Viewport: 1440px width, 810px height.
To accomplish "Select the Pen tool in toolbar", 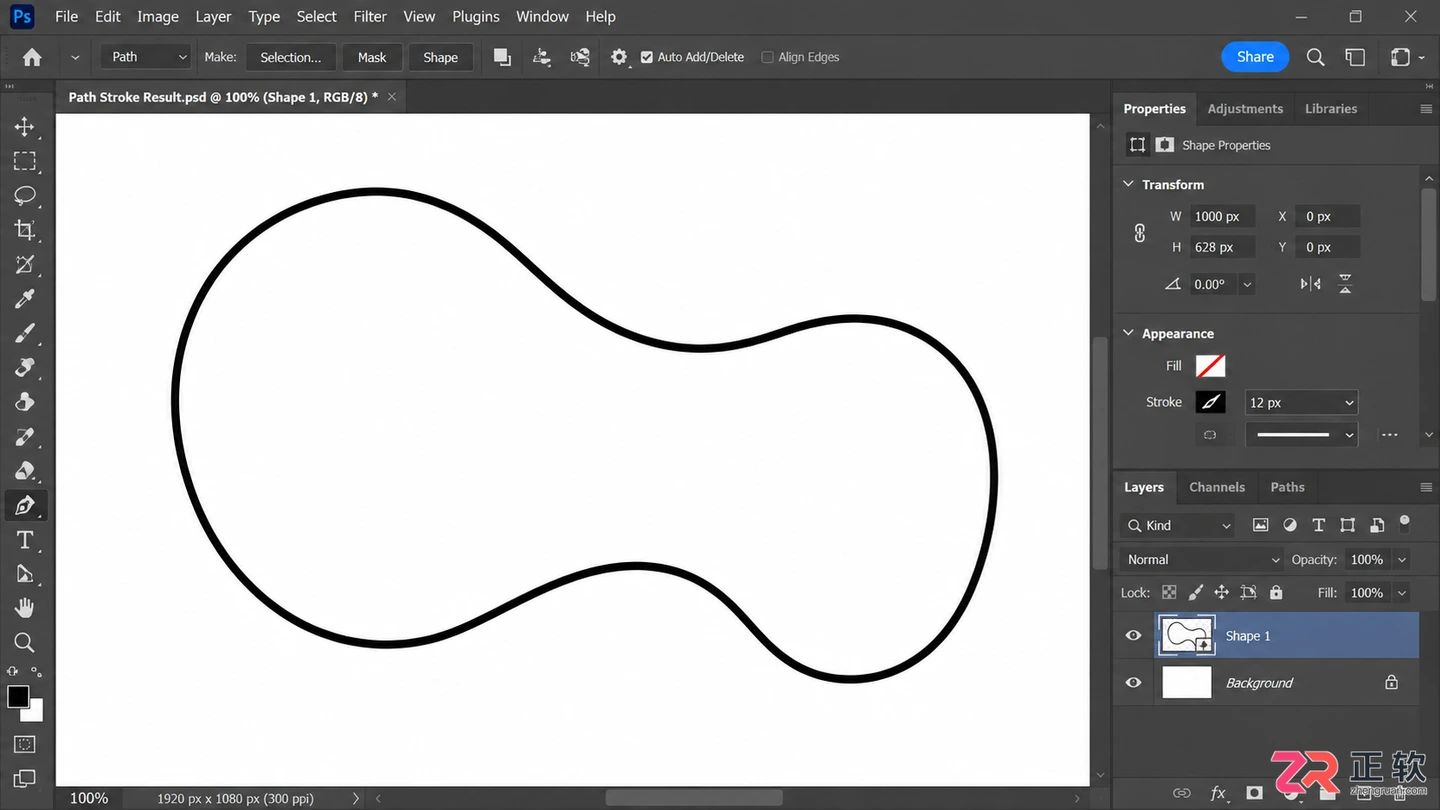I will click(x=24, y=505).
